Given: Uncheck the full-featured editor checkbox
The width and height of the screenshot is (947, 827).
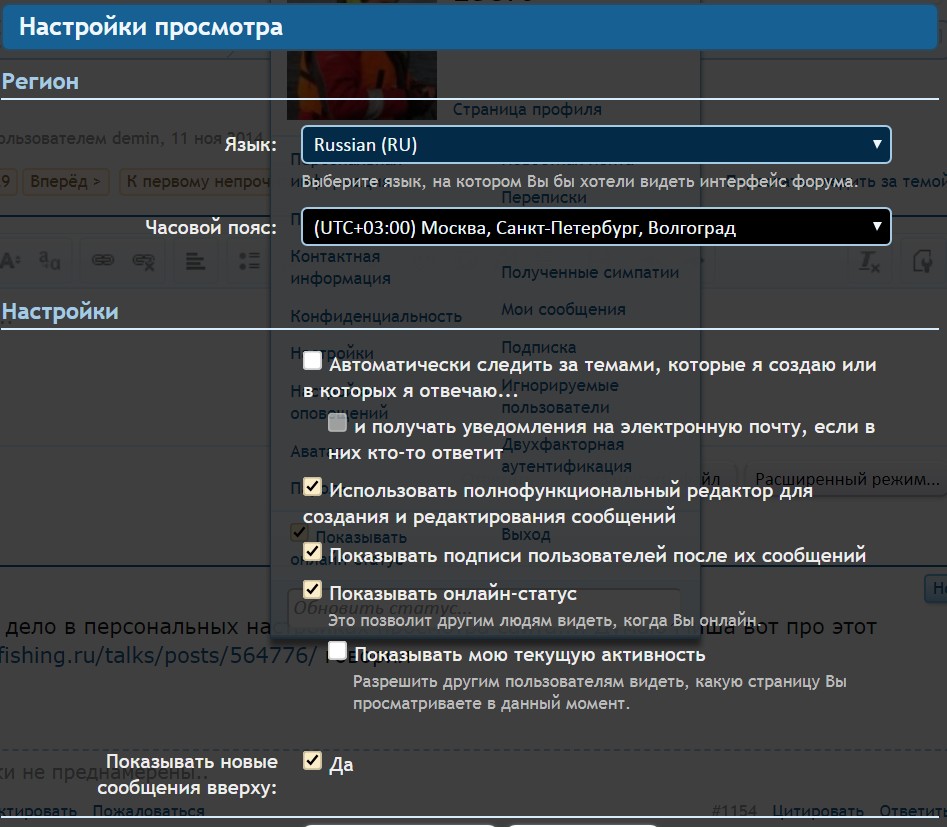Looking at the screenshot, I should tap(313, 487).
